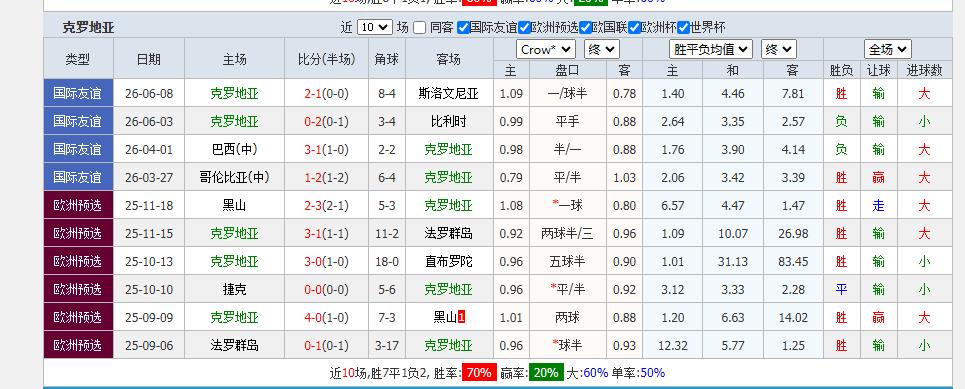Image resolution: width=965 pixels, height=389 pixels.
Task: Click the 两球半/三 handicap cell
Action: pos(567,233)
